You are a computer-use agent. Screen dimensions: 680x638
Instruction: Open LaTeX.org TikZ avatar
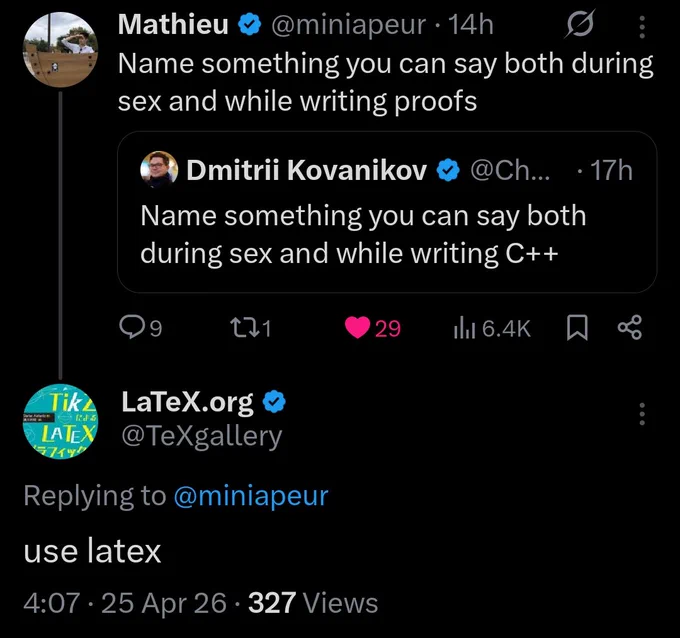[60, 422]
